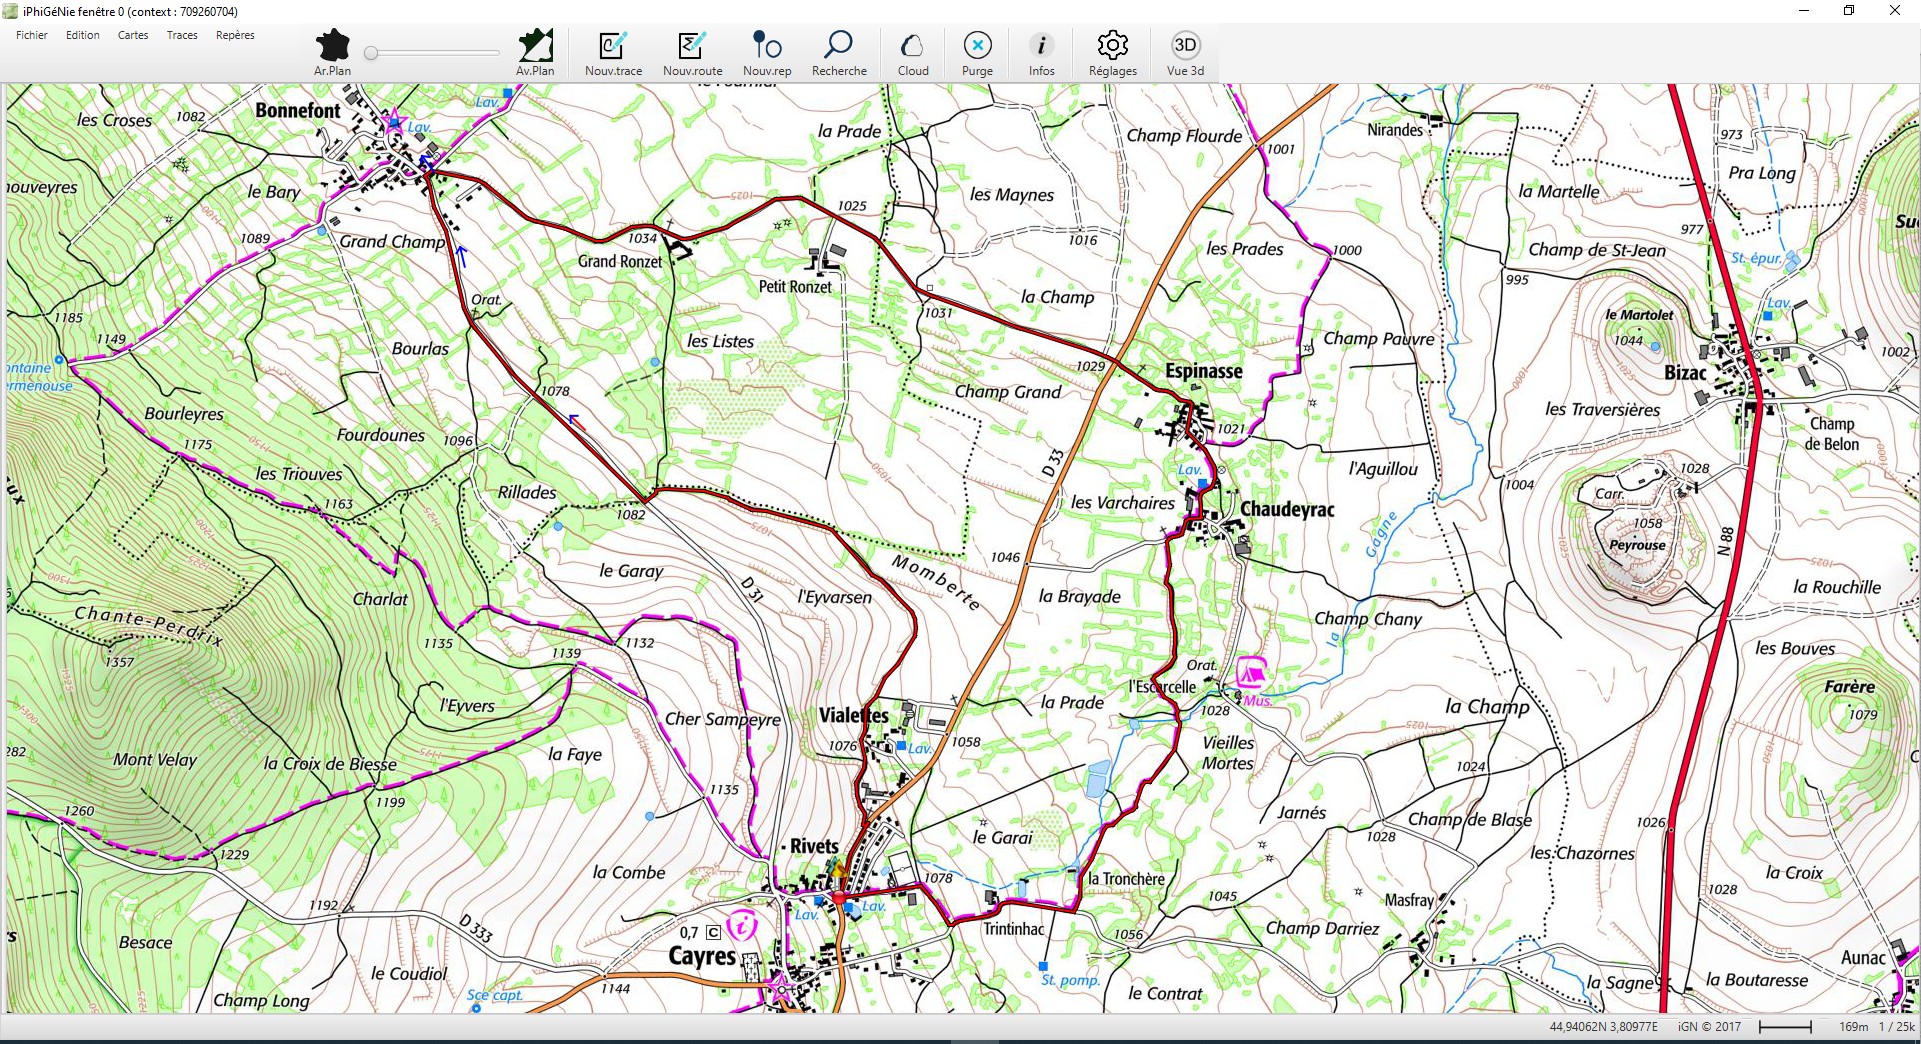Click the magenta campsite icon near l'Escarcelle
1921x1044 pixels.
tap(1250, 672)
